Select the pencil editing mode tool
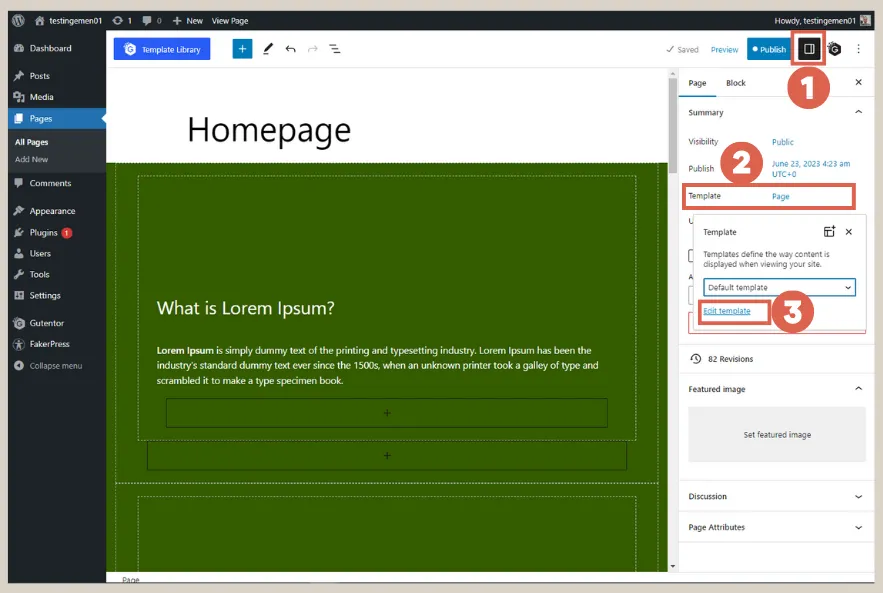The image size is (883, 593). 266,48
